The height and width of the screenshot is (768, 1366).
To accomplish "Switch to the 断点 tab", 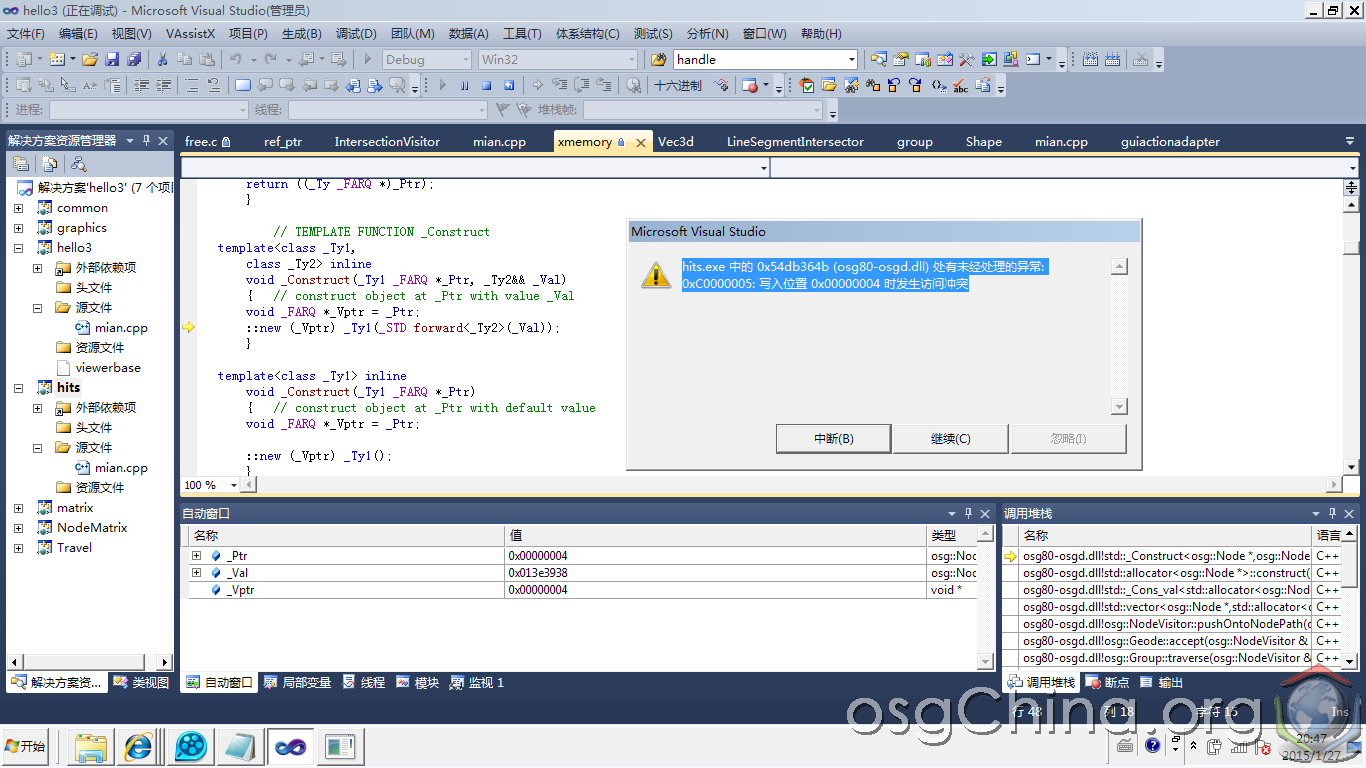I will pos(1108,682).
